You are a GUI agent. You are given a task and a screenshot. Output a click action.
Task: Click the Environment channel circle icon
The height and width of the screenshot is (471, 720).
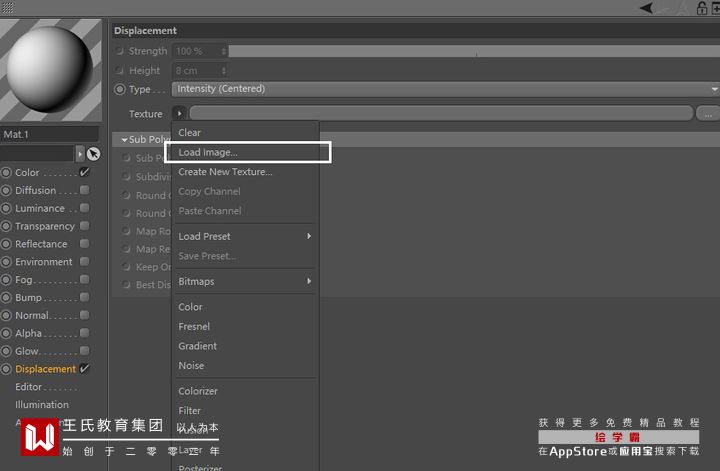6,262
